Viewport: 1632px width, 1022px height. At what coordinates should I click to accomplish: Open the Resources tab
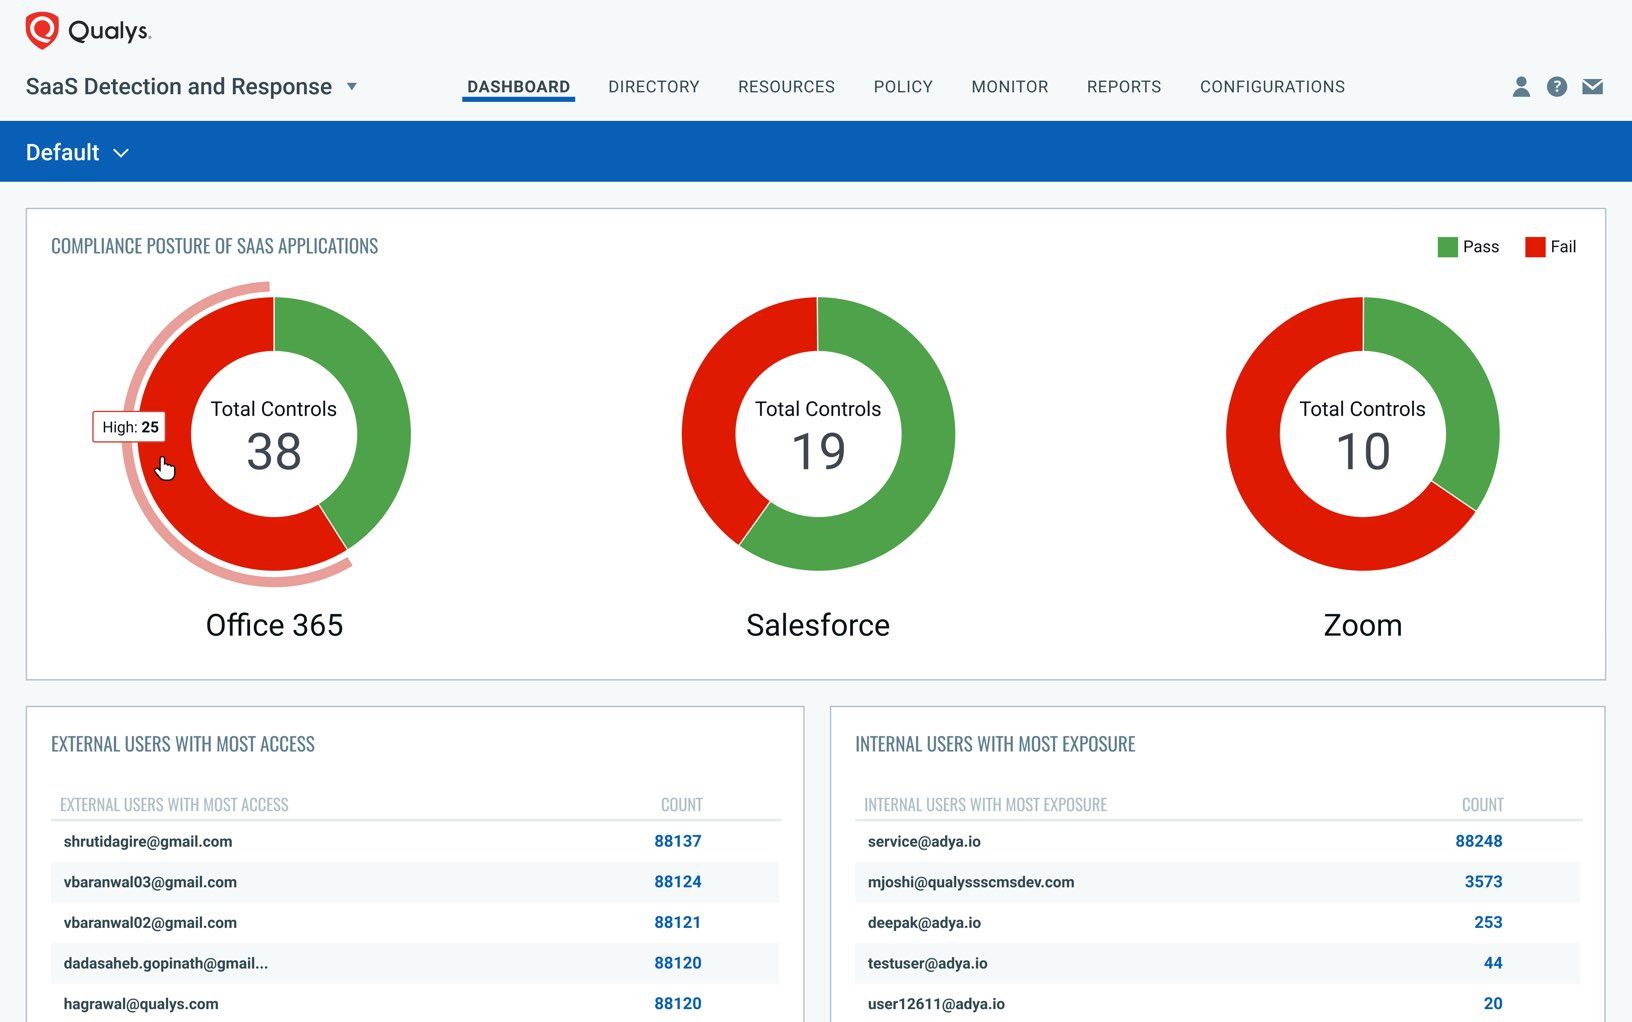pos(786,87)
